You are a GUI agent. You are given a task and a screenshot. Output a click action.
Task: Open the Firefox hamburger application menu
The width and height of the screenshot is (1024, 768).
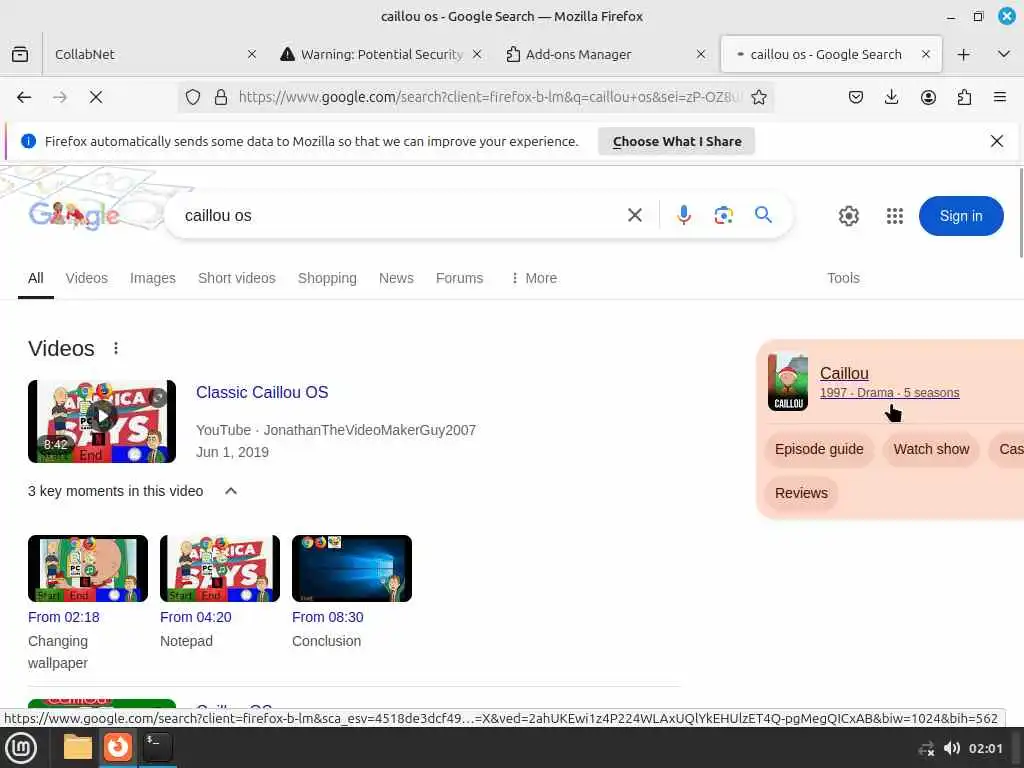tap(1000, 97)
